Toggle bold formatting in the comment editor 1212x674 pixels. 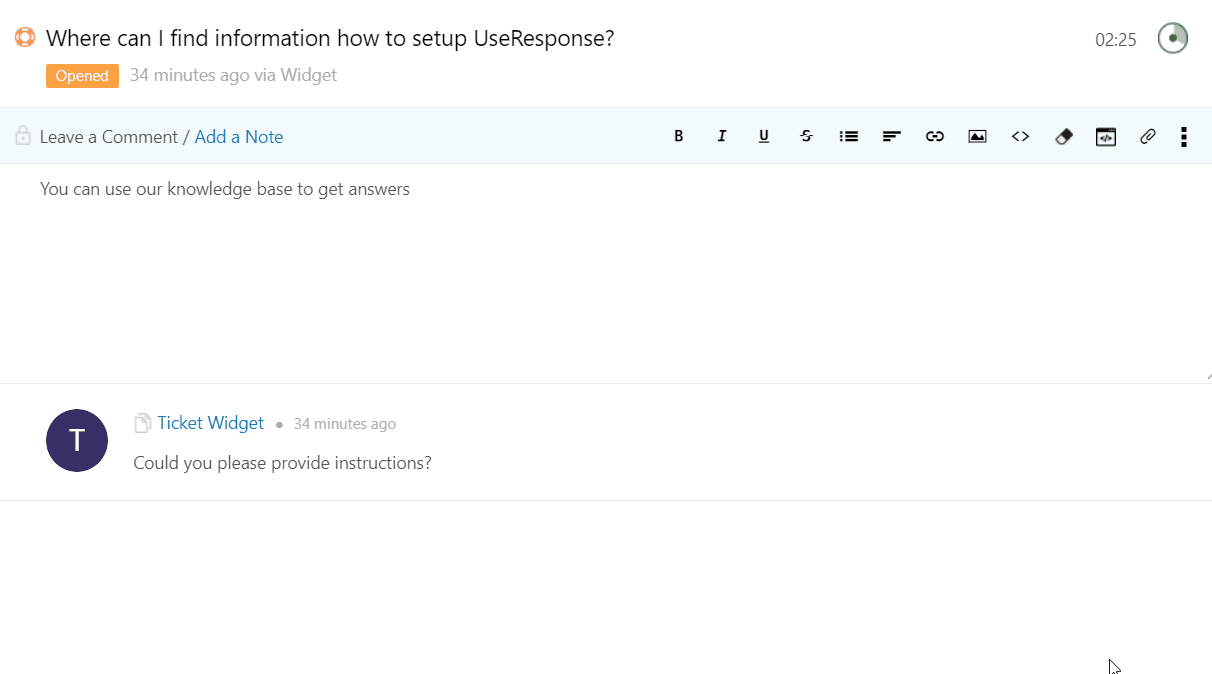678,136
